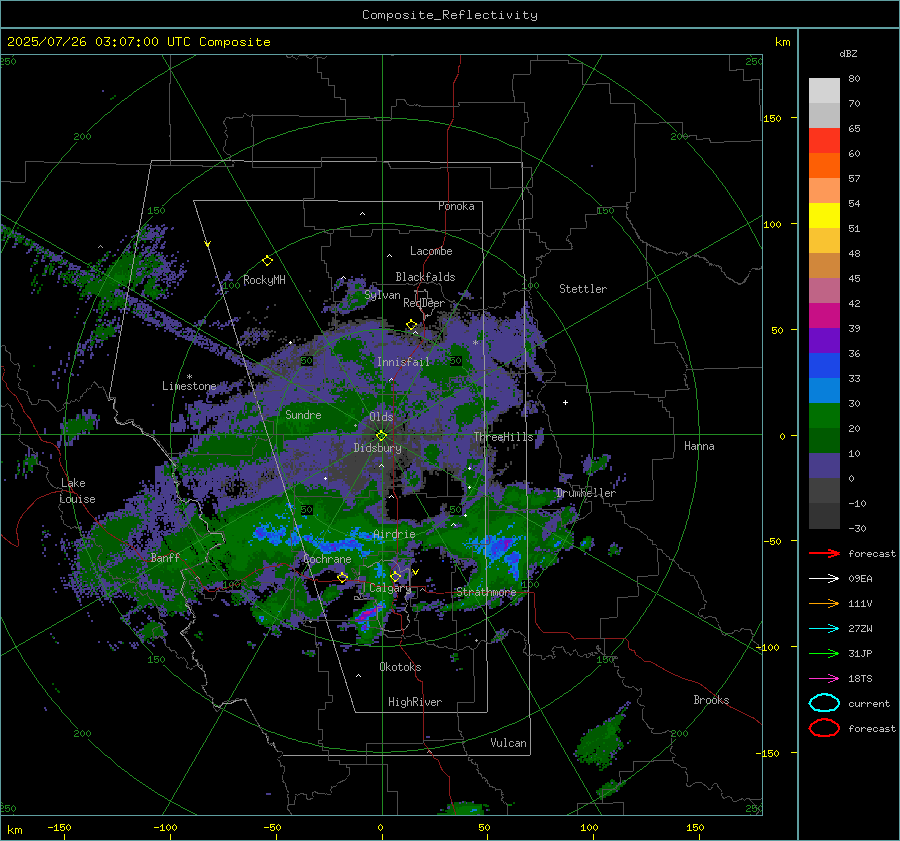Click the Stettler label

583,289
